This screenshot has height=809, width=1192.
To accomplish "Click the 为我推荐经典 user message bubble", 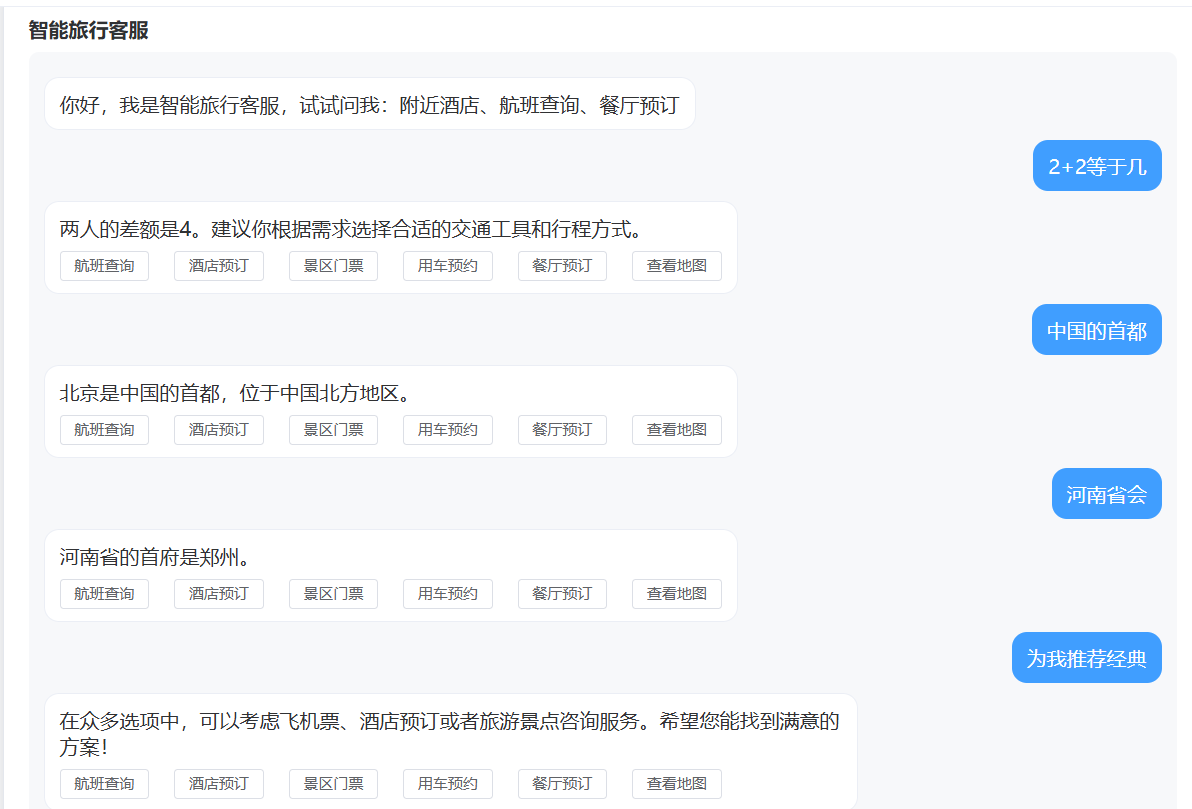I will (x=1086, y=658).
